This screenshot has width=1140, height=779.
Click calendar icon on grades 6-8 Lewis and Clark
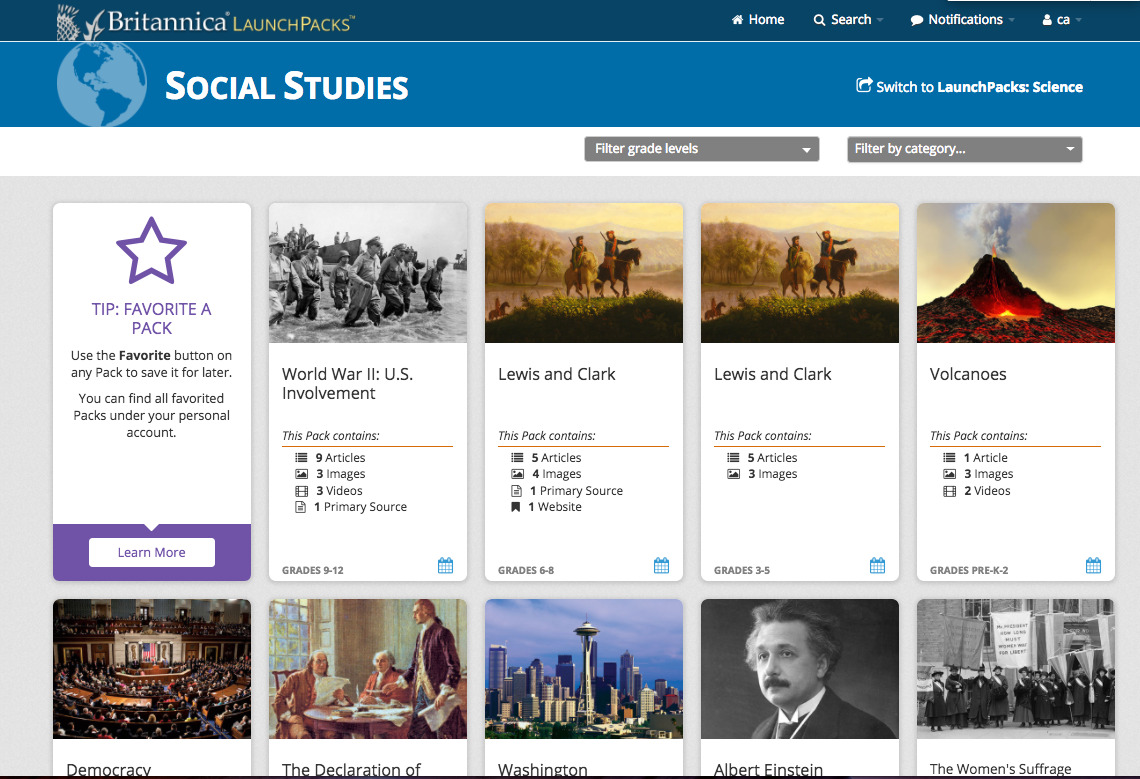click(x=661, y=565)
